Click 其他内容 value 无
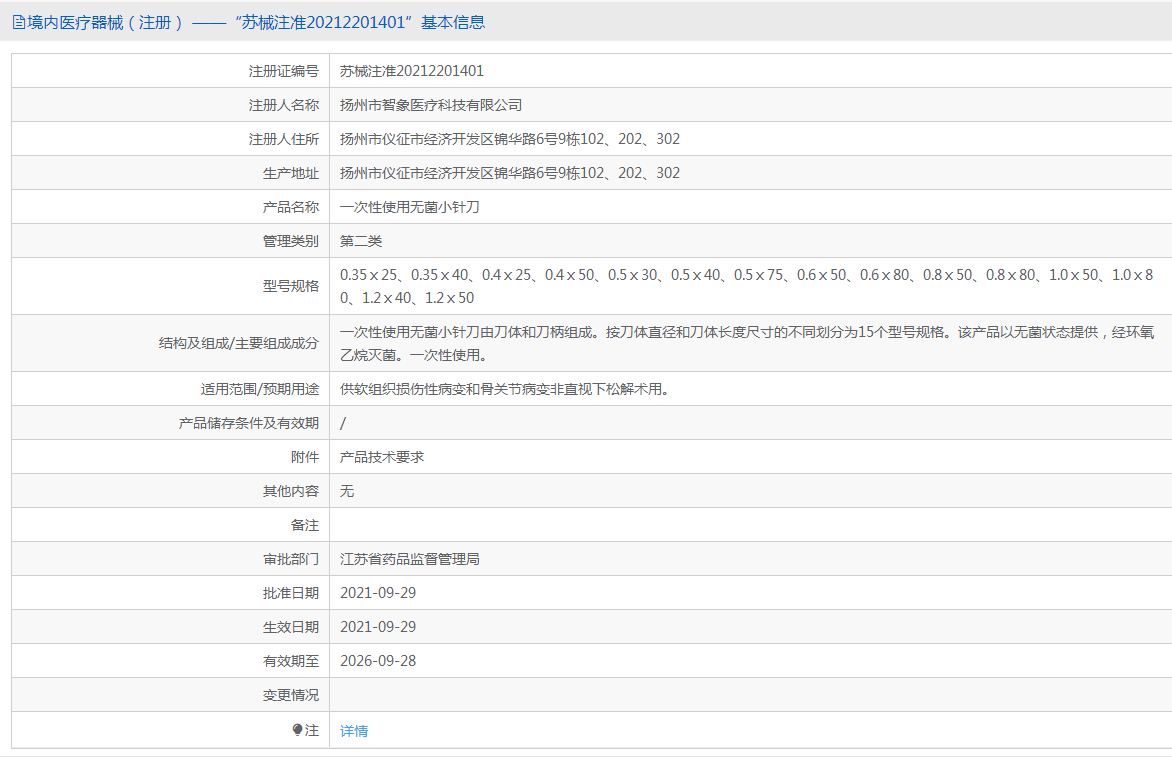This screenshot has height=757, width=1172. 347,491
